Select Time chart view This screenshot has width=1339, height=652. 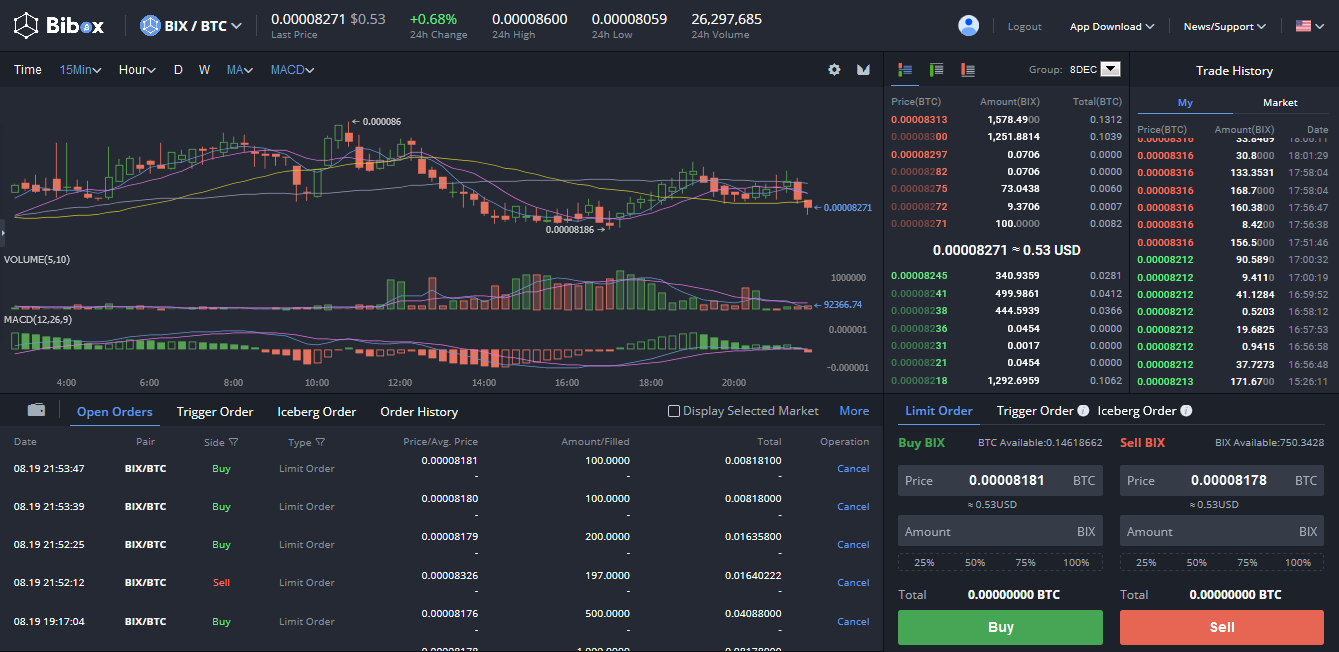[28, 70]
